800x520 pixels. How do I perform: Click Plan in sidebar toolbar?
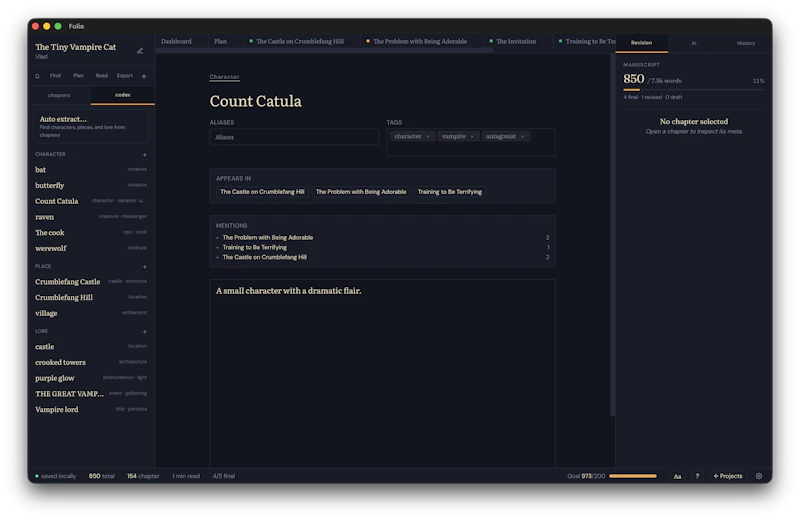(78, 76)
